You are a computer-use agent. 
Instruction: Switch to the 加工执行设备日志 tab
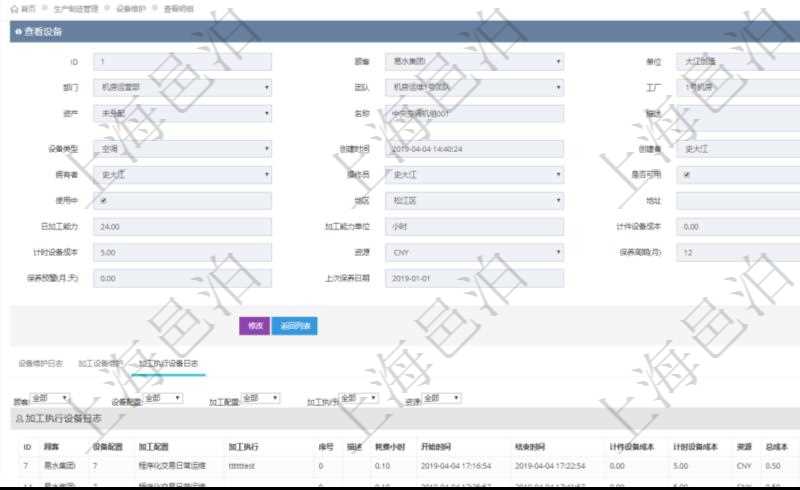(168, 363)
